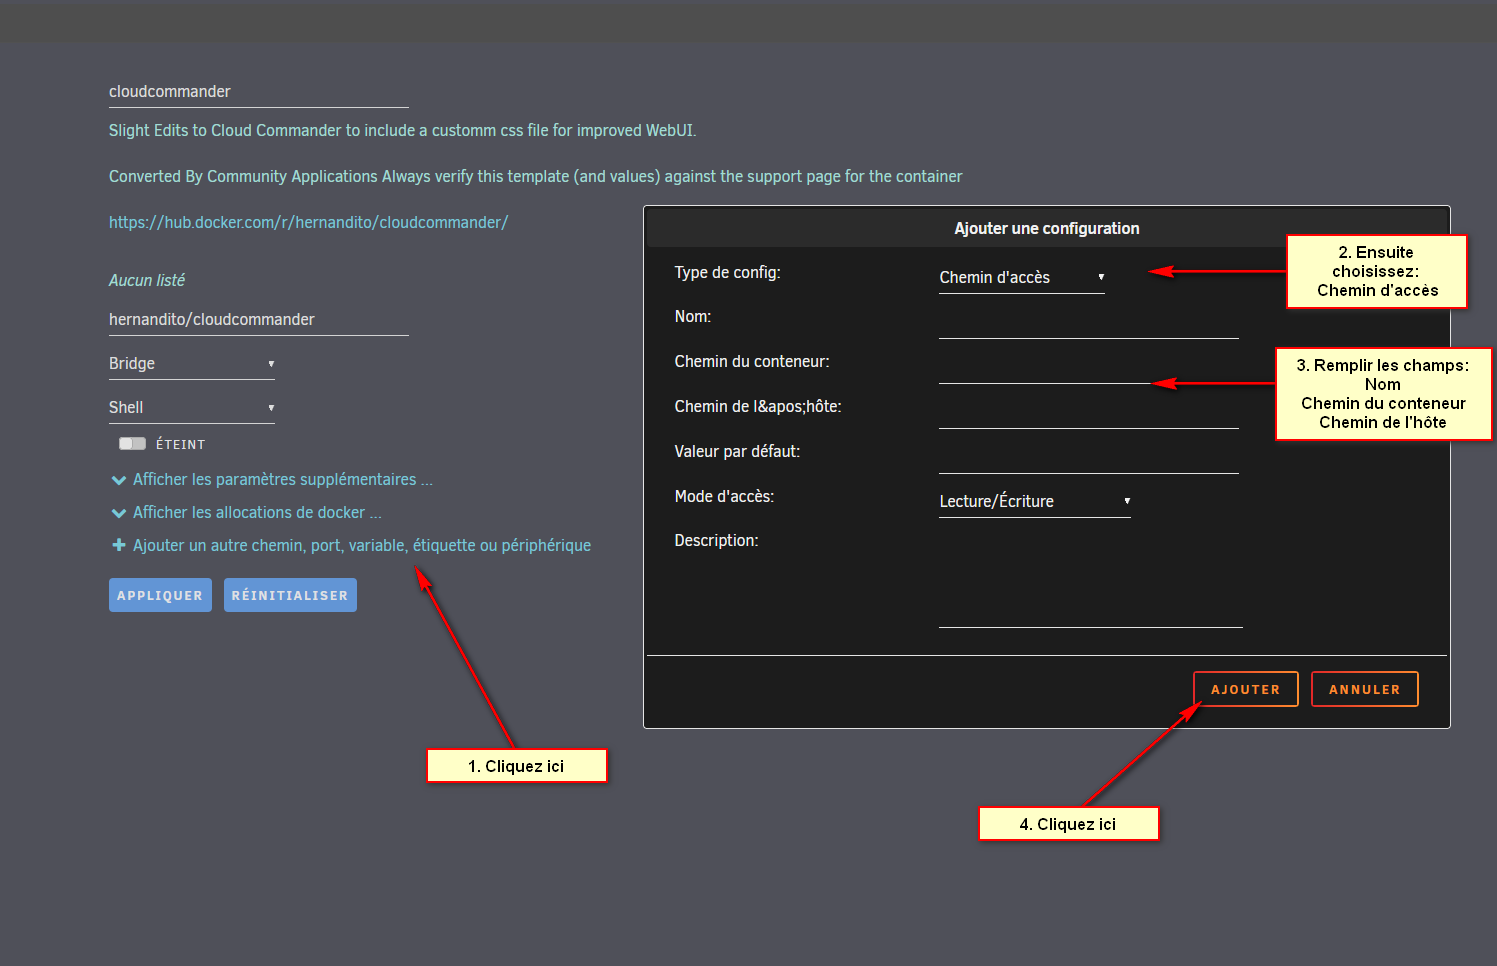Click the AJOUTER button

1245,689
